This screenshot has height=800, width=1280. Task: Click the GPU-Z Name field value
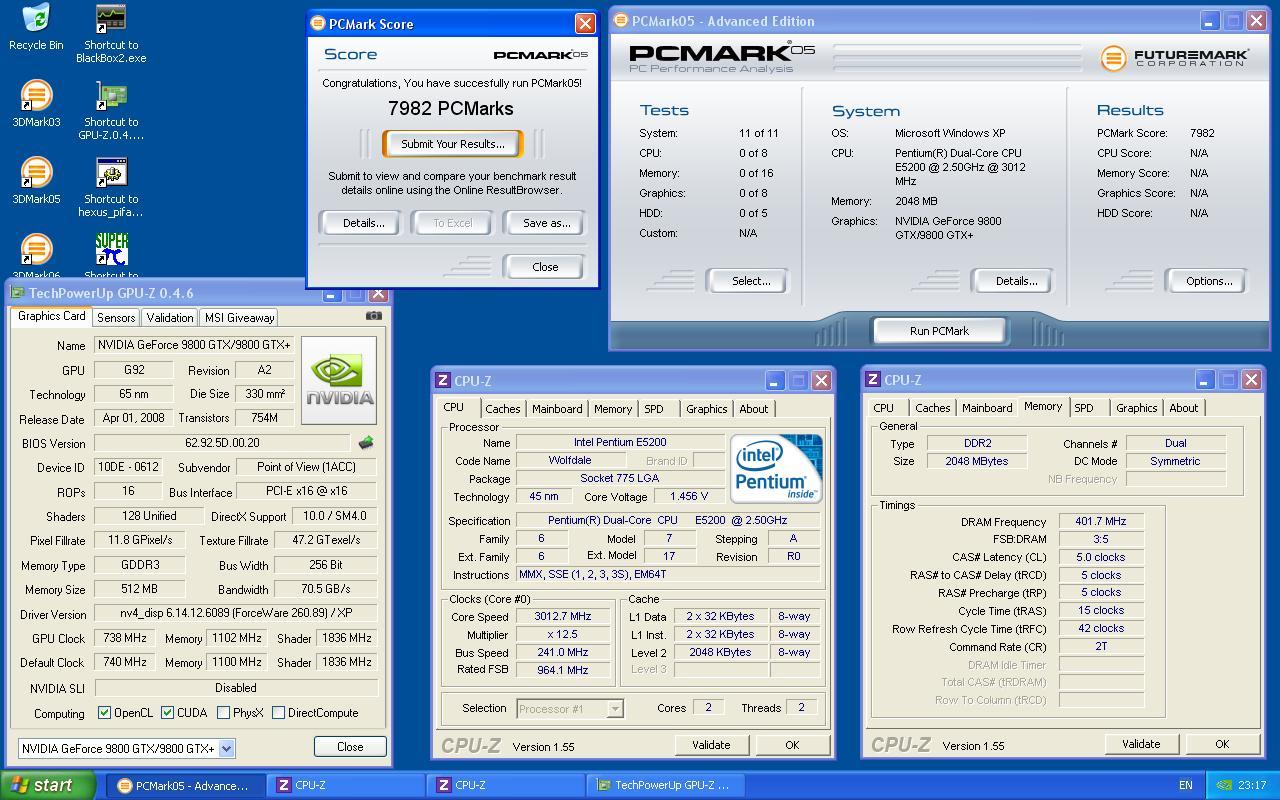point(194,345)
